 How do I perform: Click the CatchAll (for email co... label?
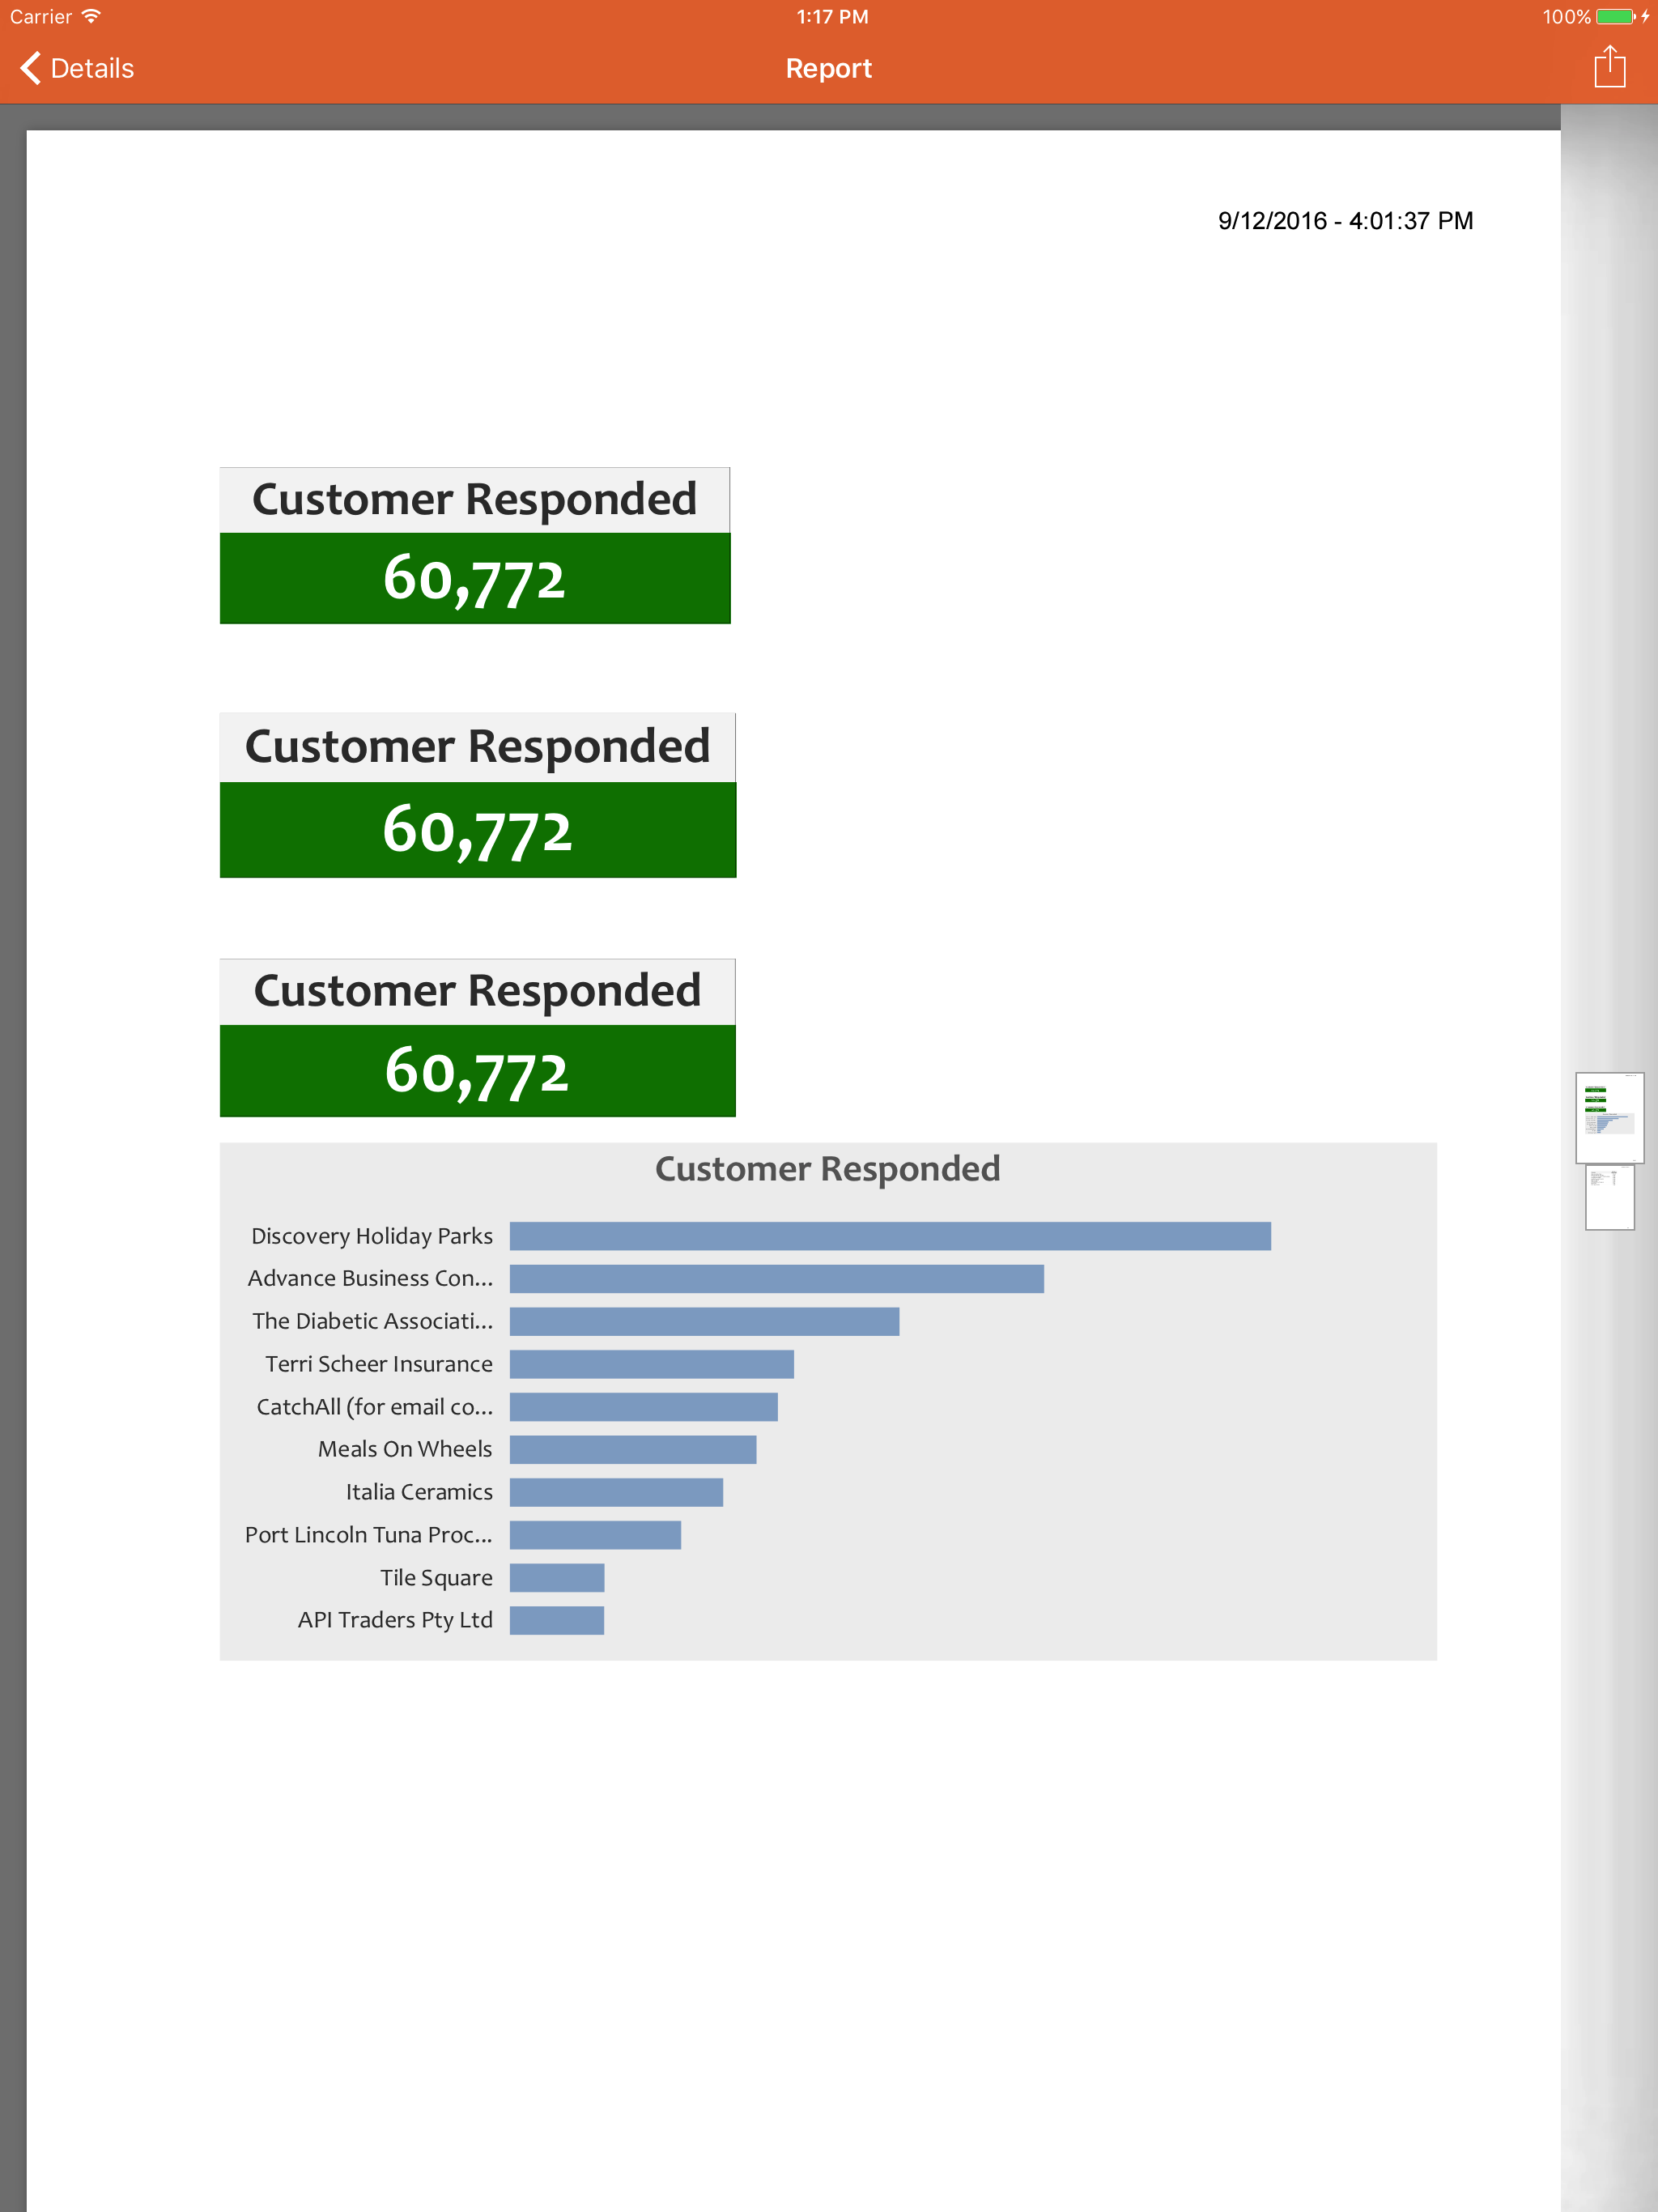tap(375, 1407)
